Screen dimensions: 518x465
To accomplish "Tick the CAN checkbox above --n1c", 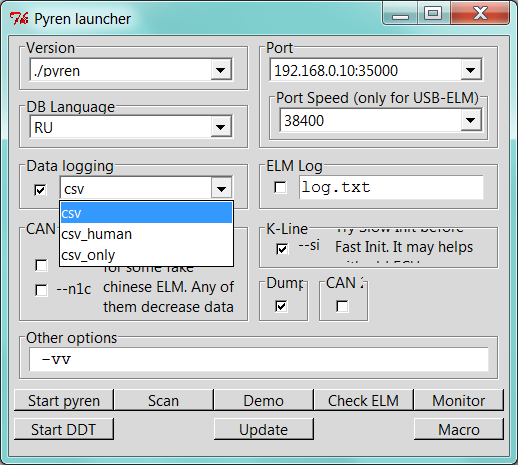I will tap(41, 265).
